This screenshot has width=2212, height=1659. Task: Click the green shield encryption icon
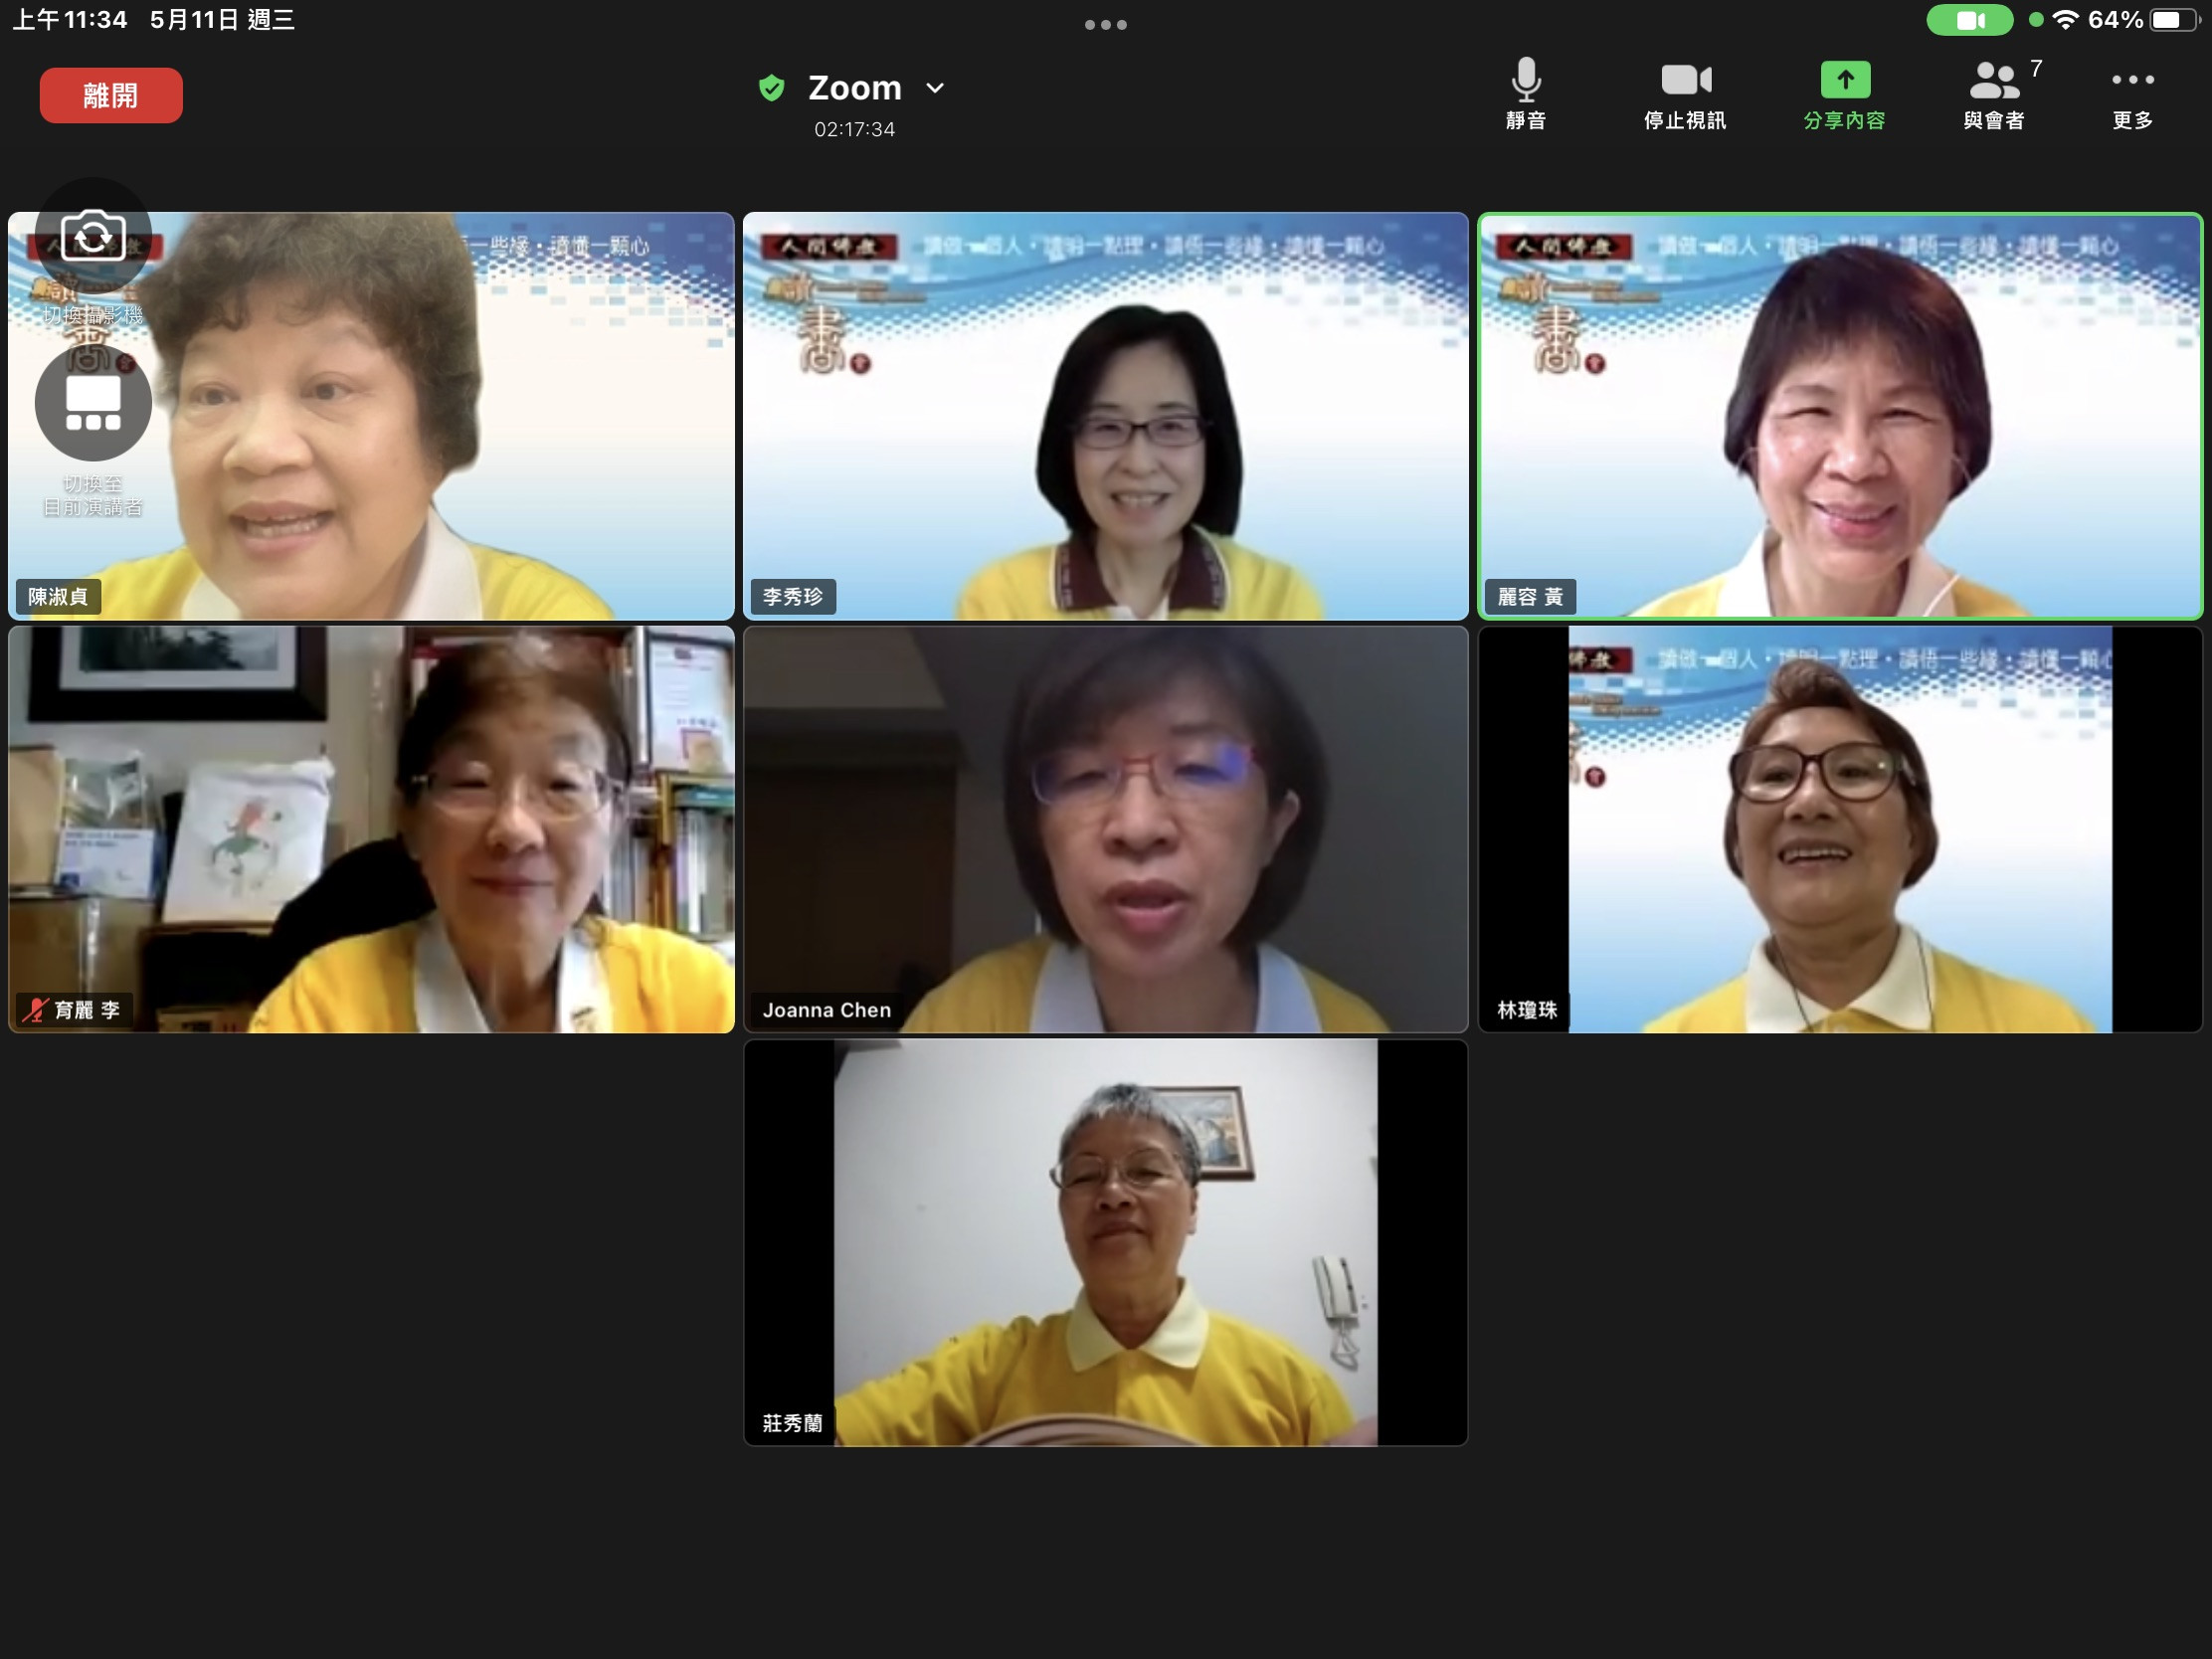[x=771, y=88]
